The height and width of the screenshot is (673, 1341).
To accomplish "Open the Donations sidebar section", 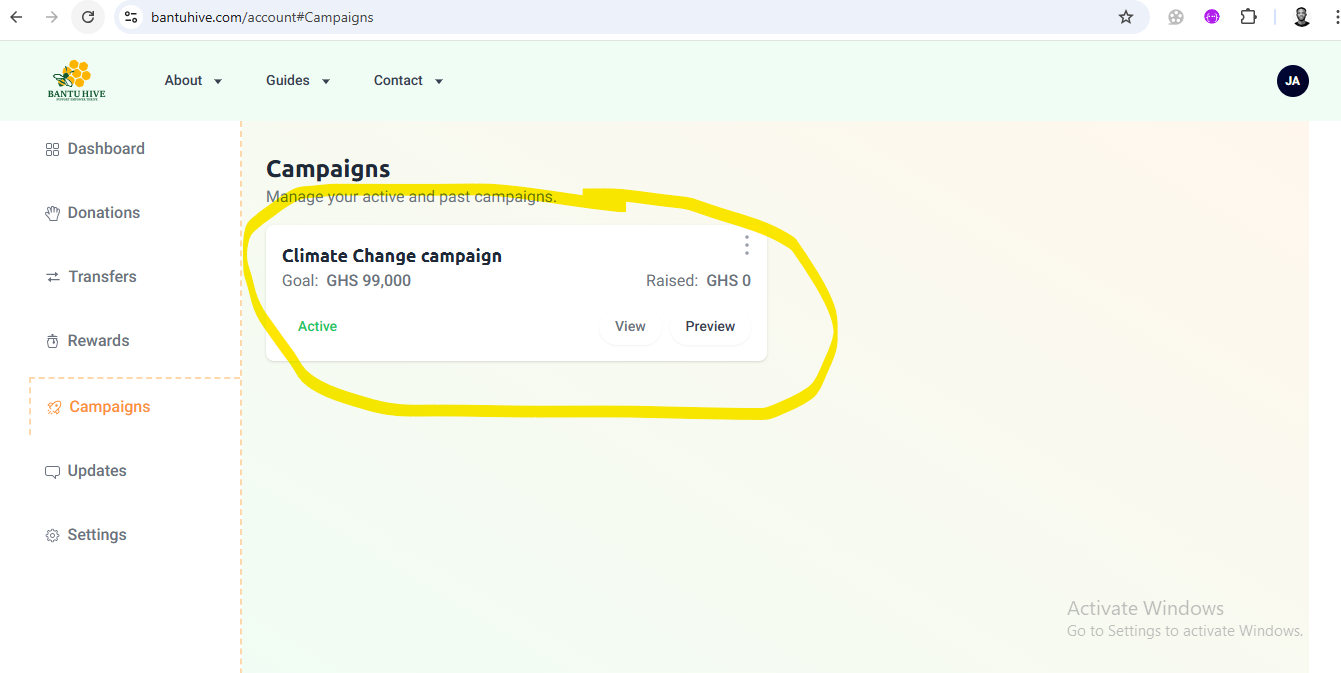I will 103,213.
